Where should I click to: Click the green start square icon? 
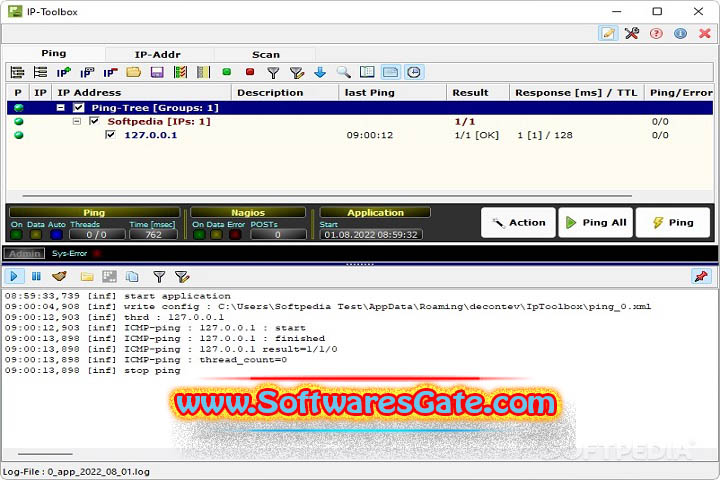[x=226, y=72]
